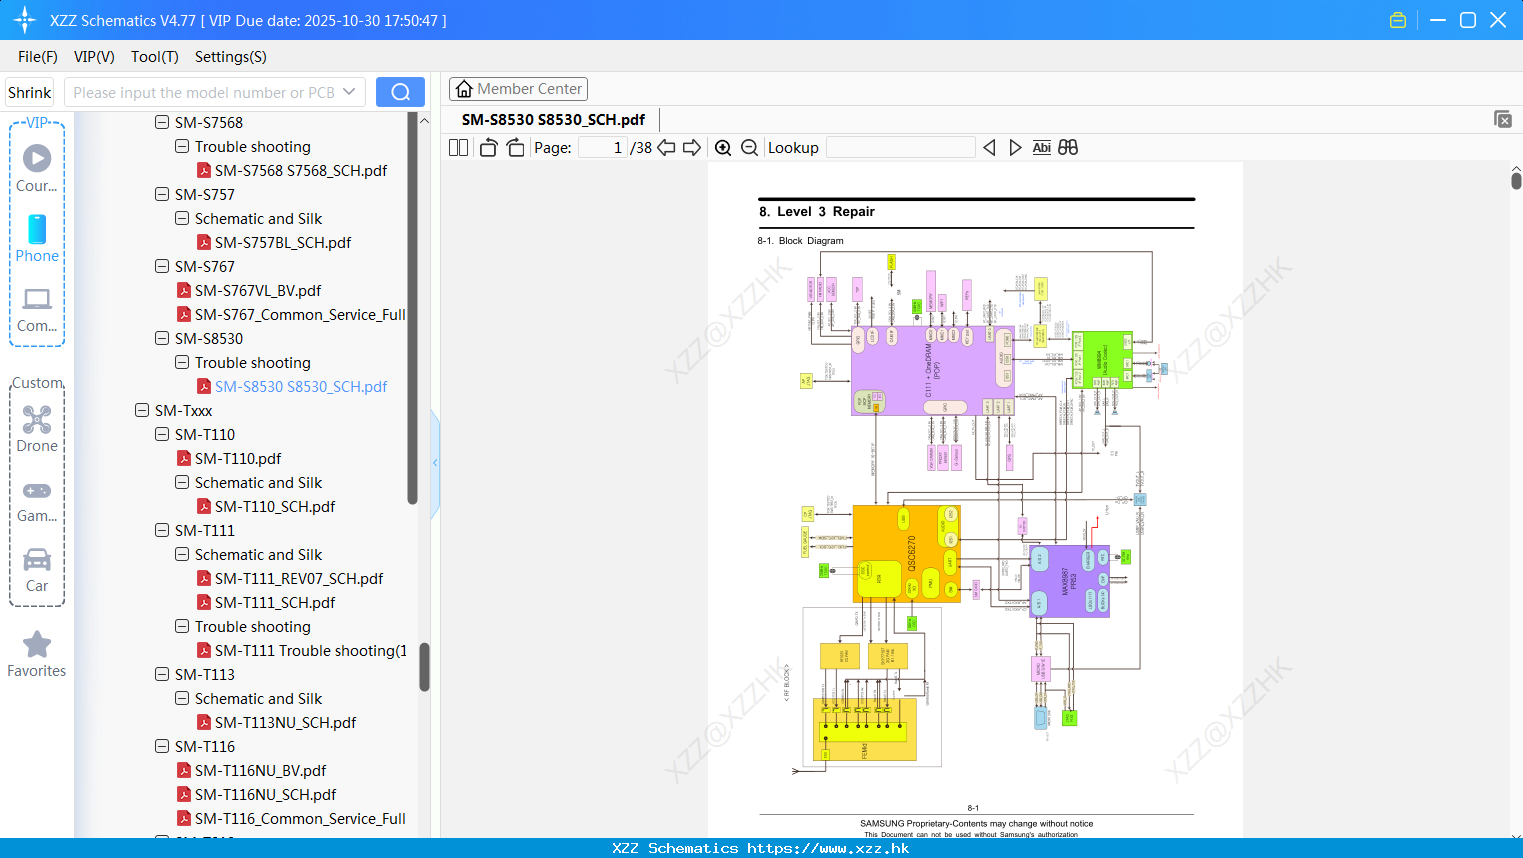Image resolution: width=1523 pixels, height=858 pixels.
Task: Click the page number input box
Action: [x=603, y=148]
